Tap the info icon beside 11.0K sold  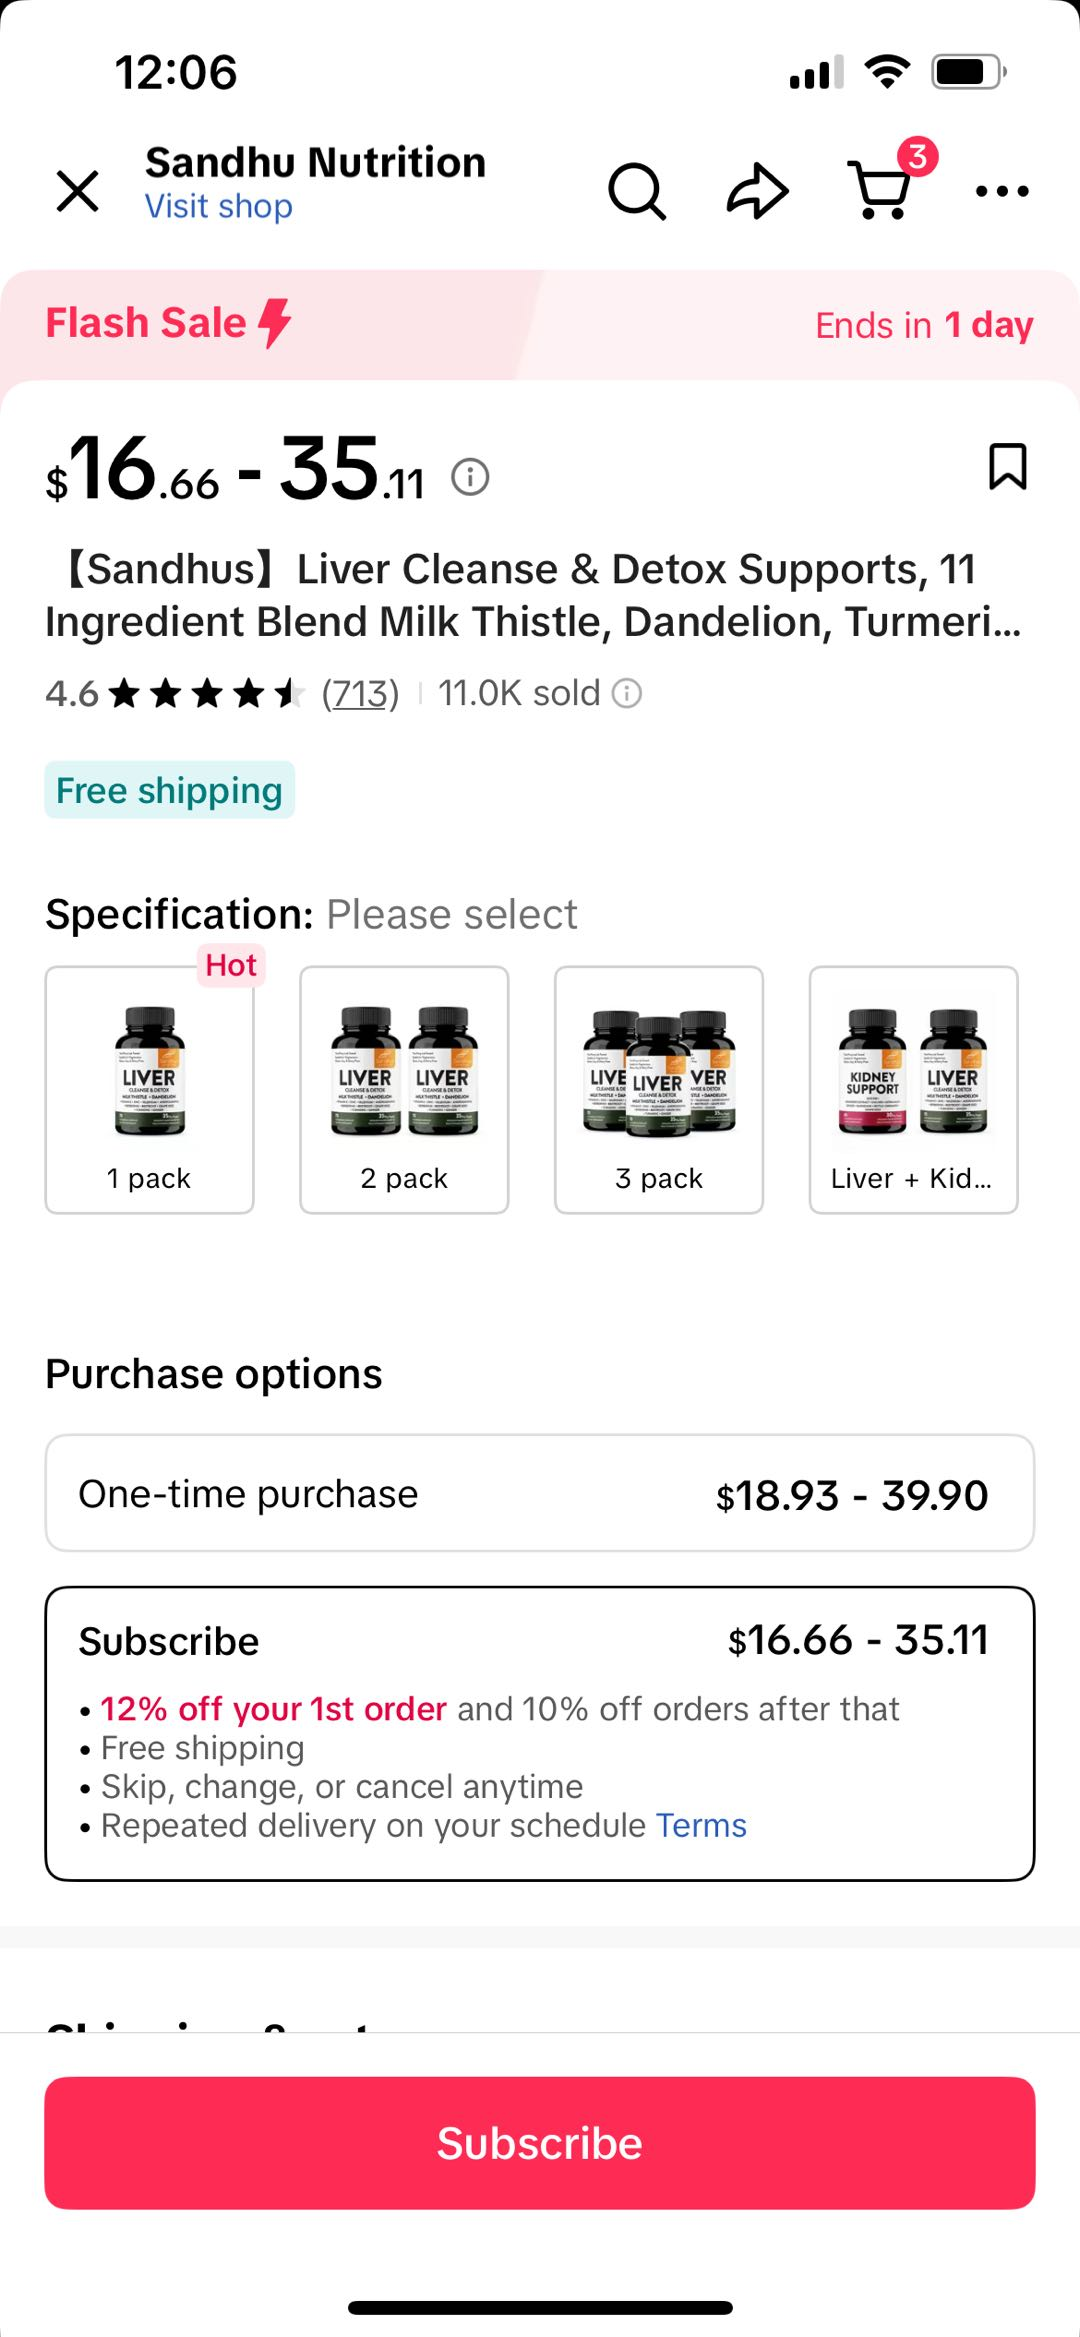[627, 693]
